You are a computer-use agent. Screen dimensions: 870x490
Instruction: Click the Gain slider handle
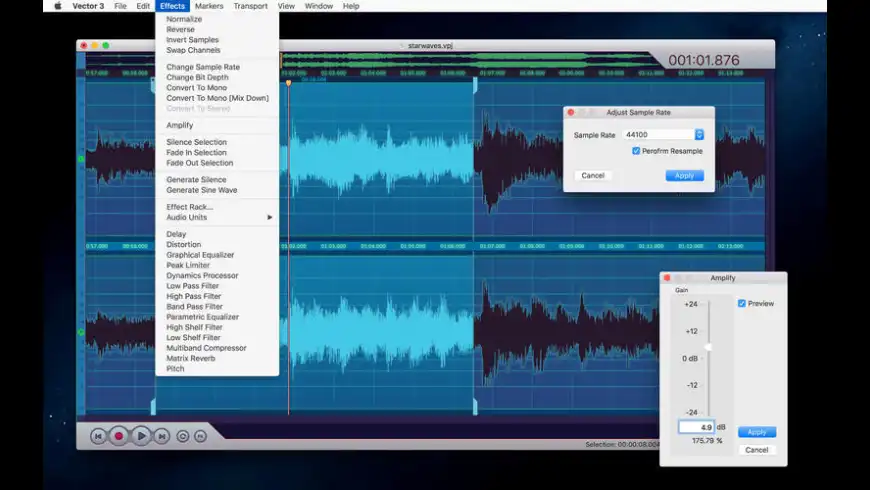[708, 347]
